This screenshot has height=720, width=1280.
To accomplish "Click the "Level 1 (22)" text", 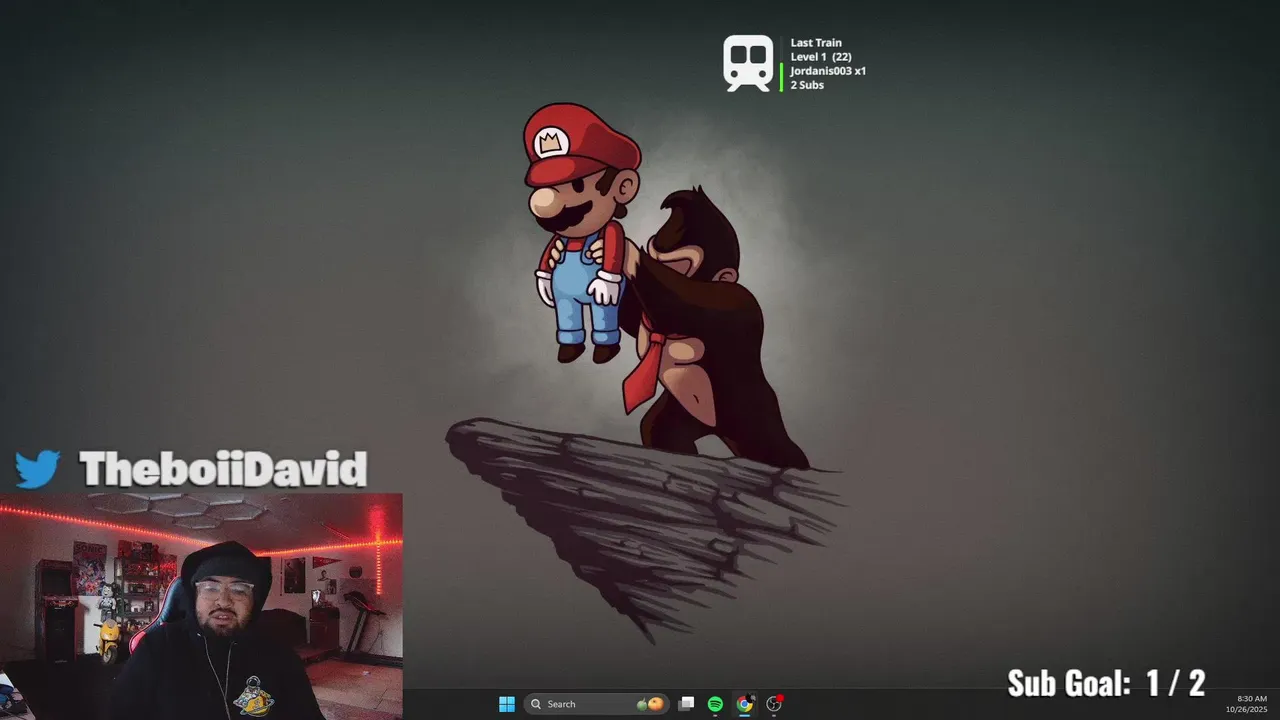I will pos(821,57).
